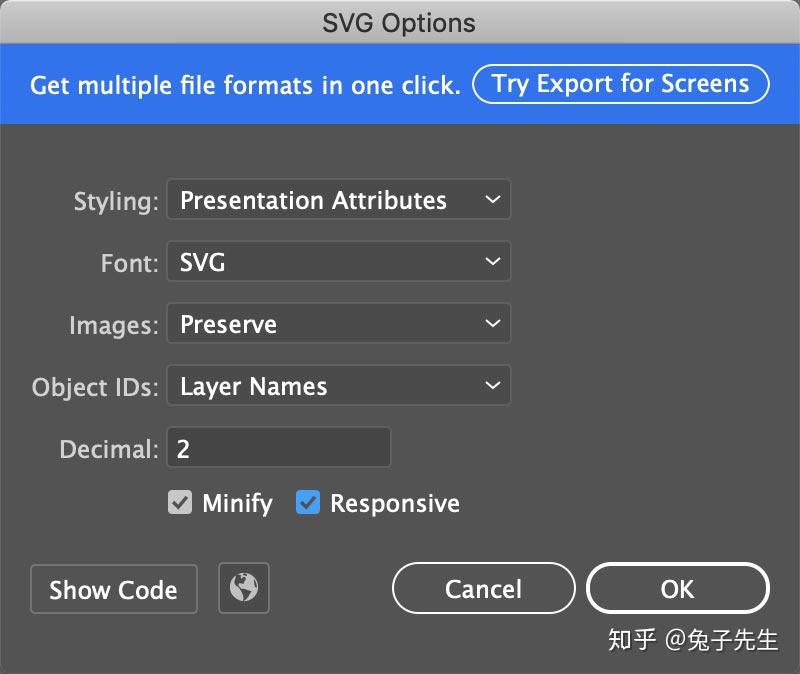800x674 pixels.
Task: Click the Cancel button
Action: point(483,588)
